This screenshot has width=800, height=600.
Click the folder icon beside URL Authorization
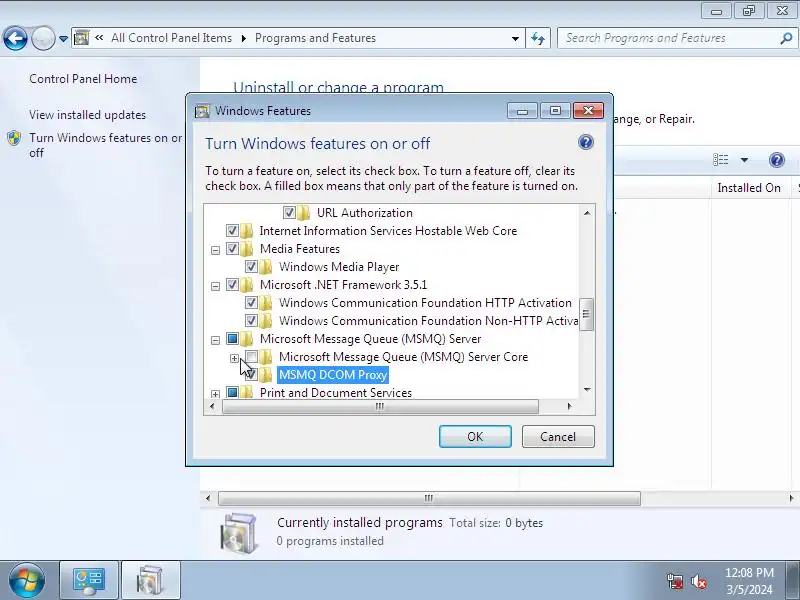[x=304, y=213]
